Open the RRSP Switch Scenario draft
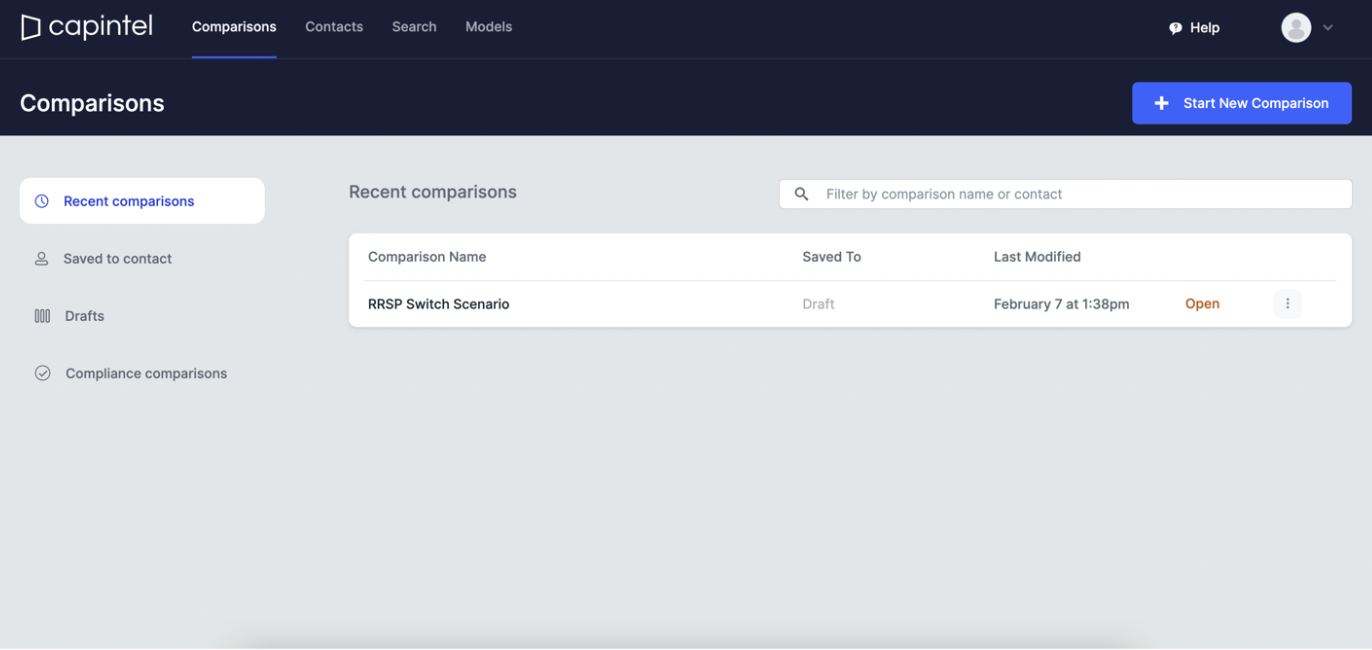Viewport: 1372px width, 650px height. point(1202,304)
